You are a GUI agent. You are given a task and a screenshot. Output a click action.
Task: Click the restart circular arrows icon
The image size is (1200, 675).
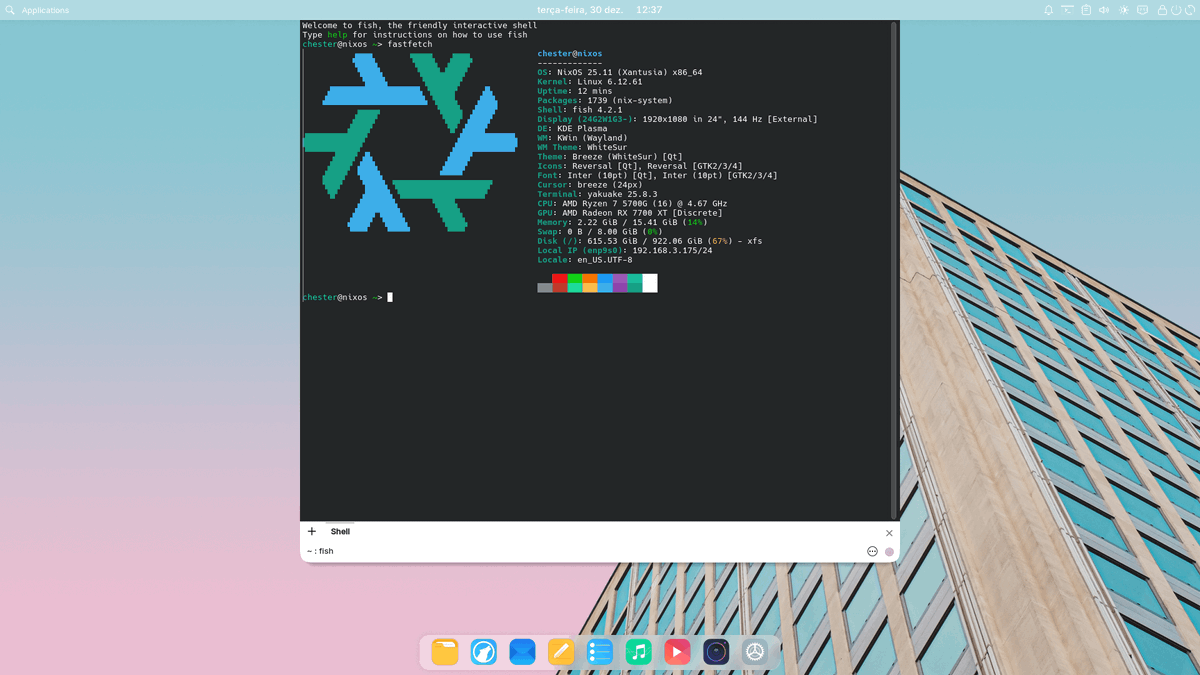[1190, 10]
